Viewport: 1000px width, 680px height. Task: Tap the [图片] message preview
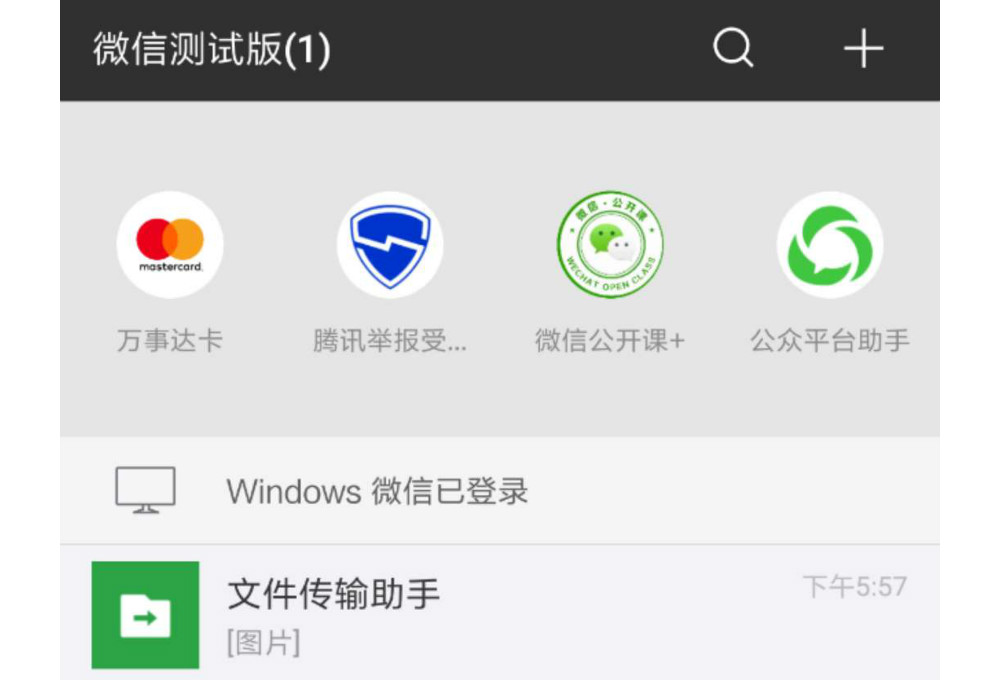pos(264,643)
